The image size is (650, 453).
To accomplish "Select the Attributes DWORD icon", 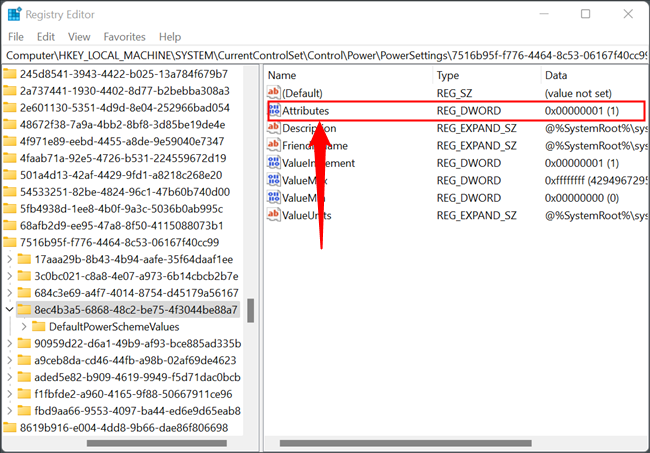I will (x=274, y=110).
